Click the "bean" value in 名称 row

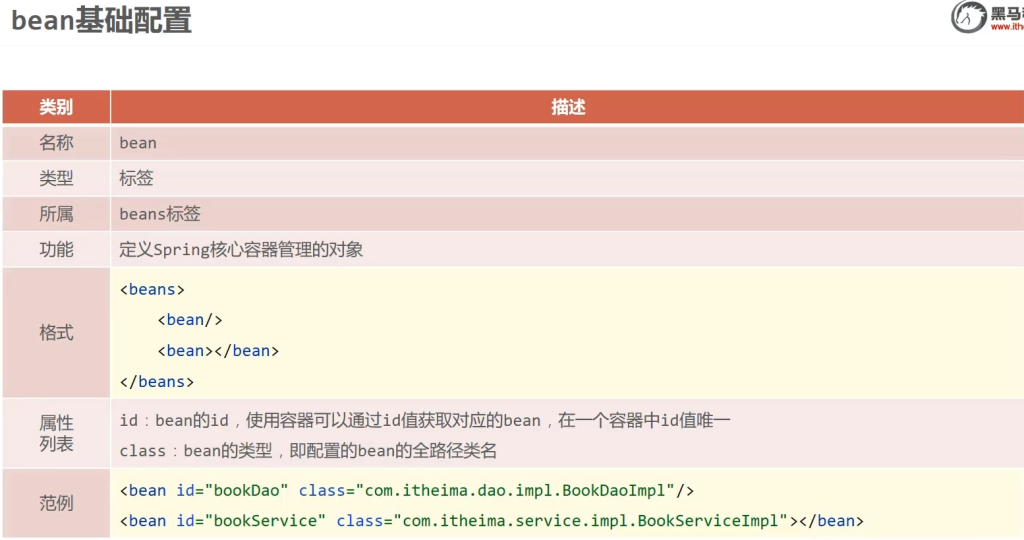(x=138, y=143)
